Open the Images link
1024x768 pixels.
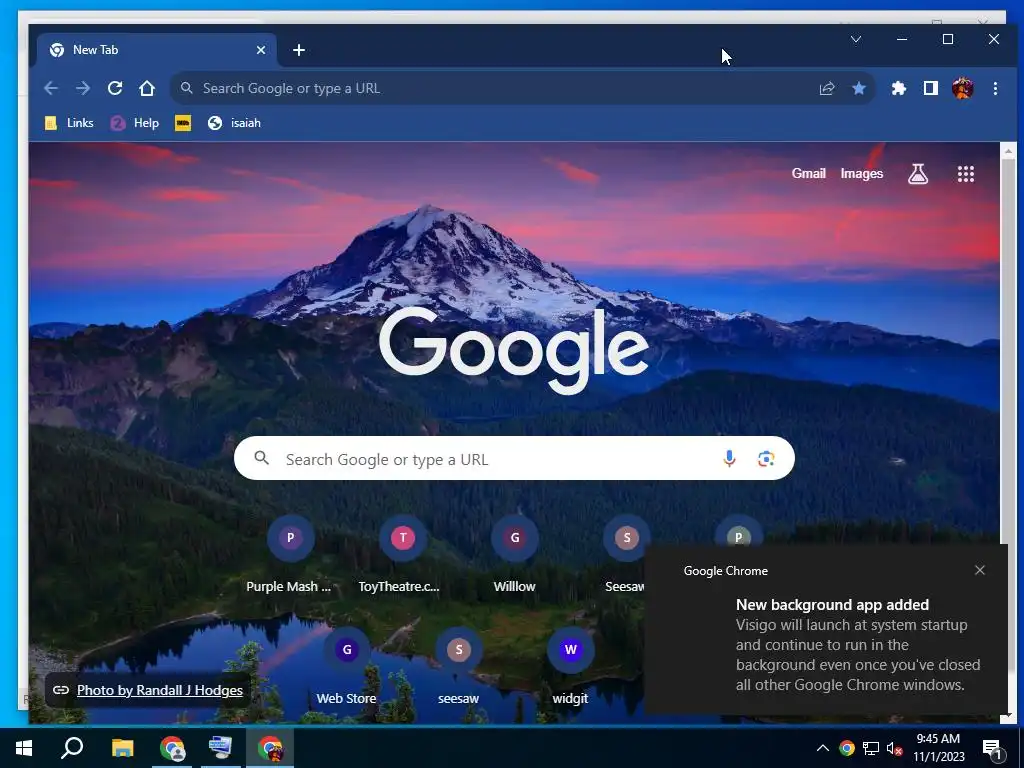tap(861, 174)
